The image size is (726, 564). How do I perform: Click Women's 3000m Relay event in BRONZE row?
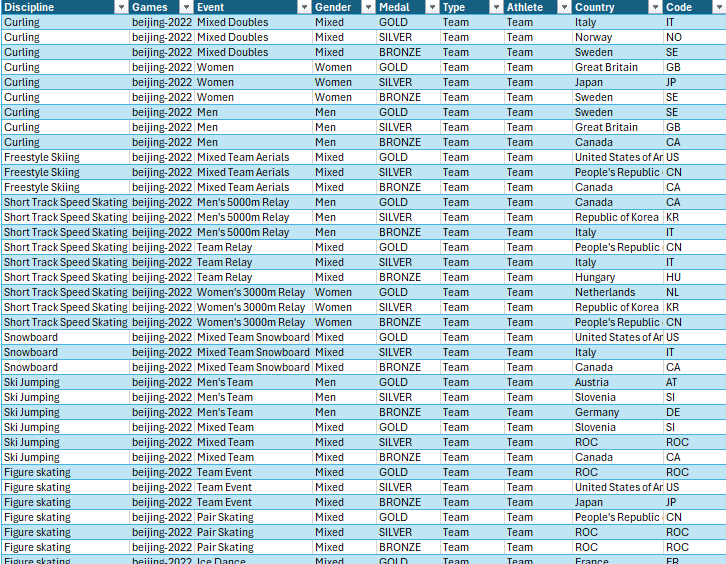pyautogui.click(x=253, y=322)
